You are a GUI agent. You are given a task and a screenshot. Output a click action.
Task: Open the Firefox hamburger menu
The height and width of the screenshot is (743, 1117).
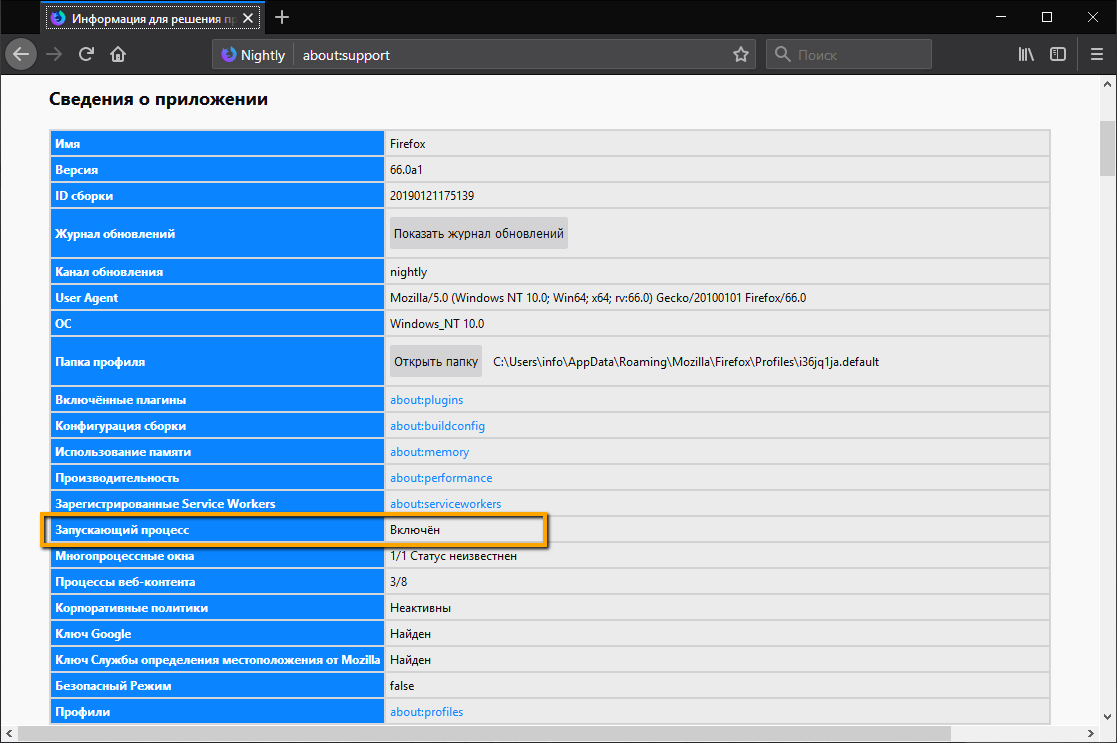click(x=1096, y=54)
